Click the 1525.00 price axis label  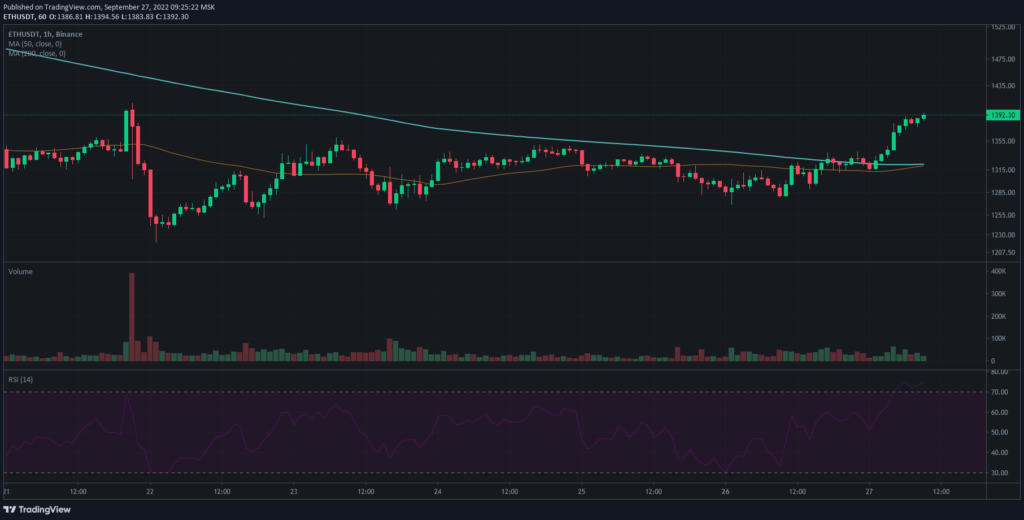coord(1002,26)
